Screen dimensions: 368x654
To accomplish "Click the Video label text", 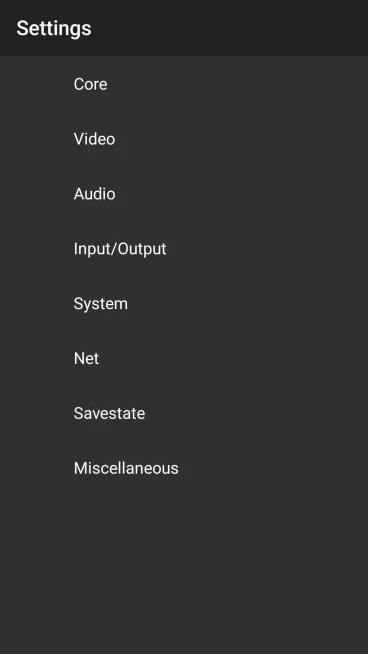I will click(94, 139).
